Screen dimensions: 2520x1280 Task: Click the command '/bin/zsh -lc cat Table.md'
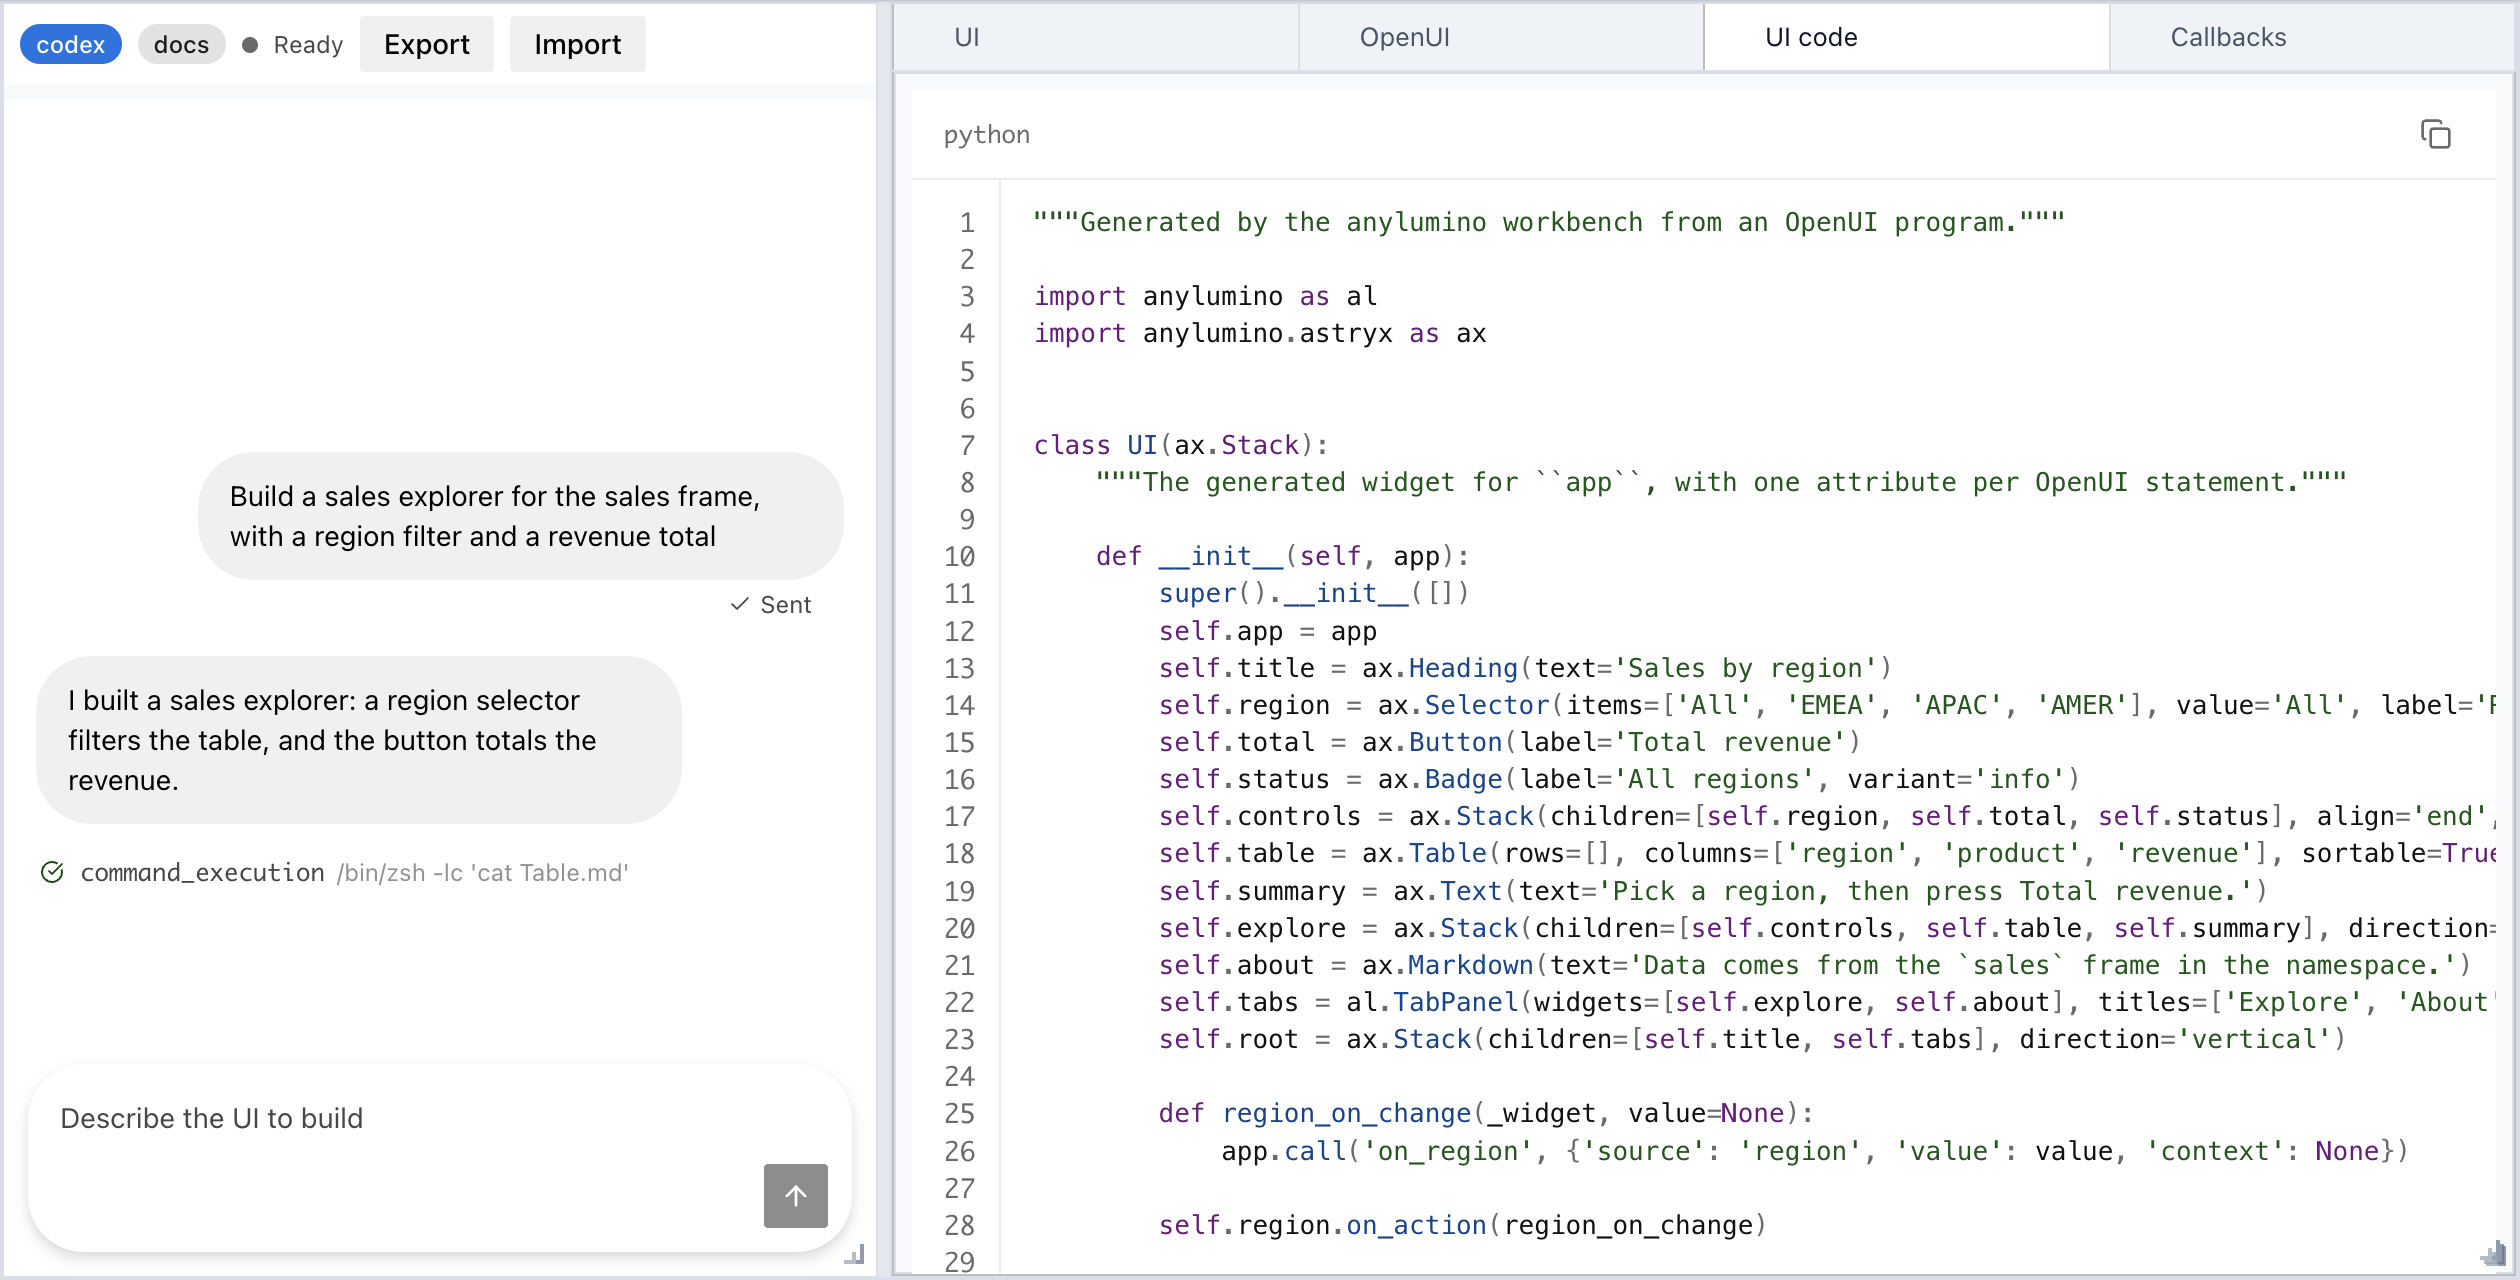pos(483,872)
